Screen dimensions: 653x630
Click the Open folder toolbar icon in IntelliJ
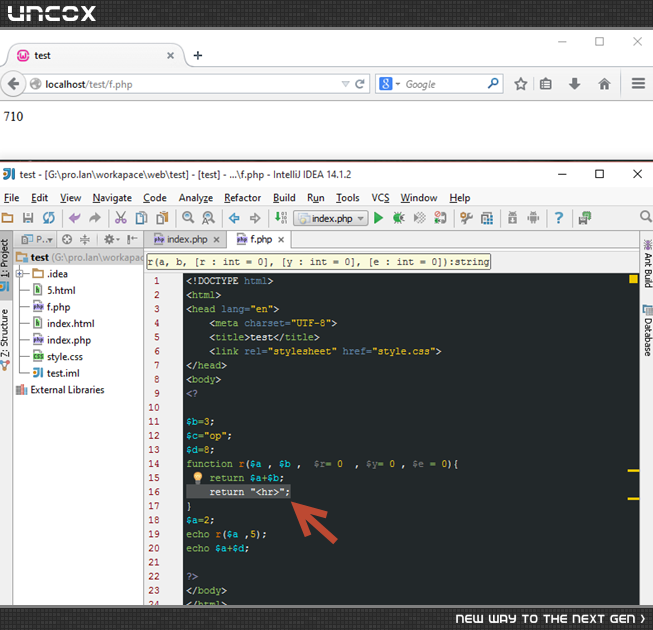[7, 217]
